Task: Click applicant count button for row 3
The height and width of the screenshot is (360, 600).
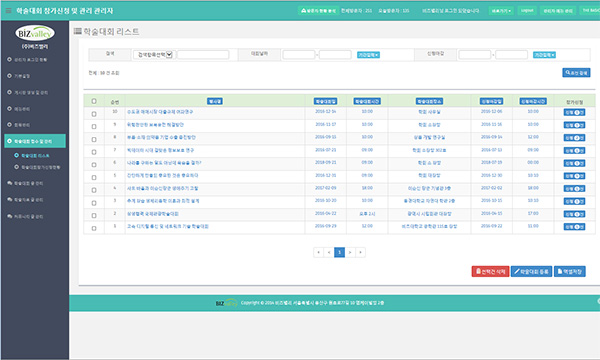Action: 574,201
